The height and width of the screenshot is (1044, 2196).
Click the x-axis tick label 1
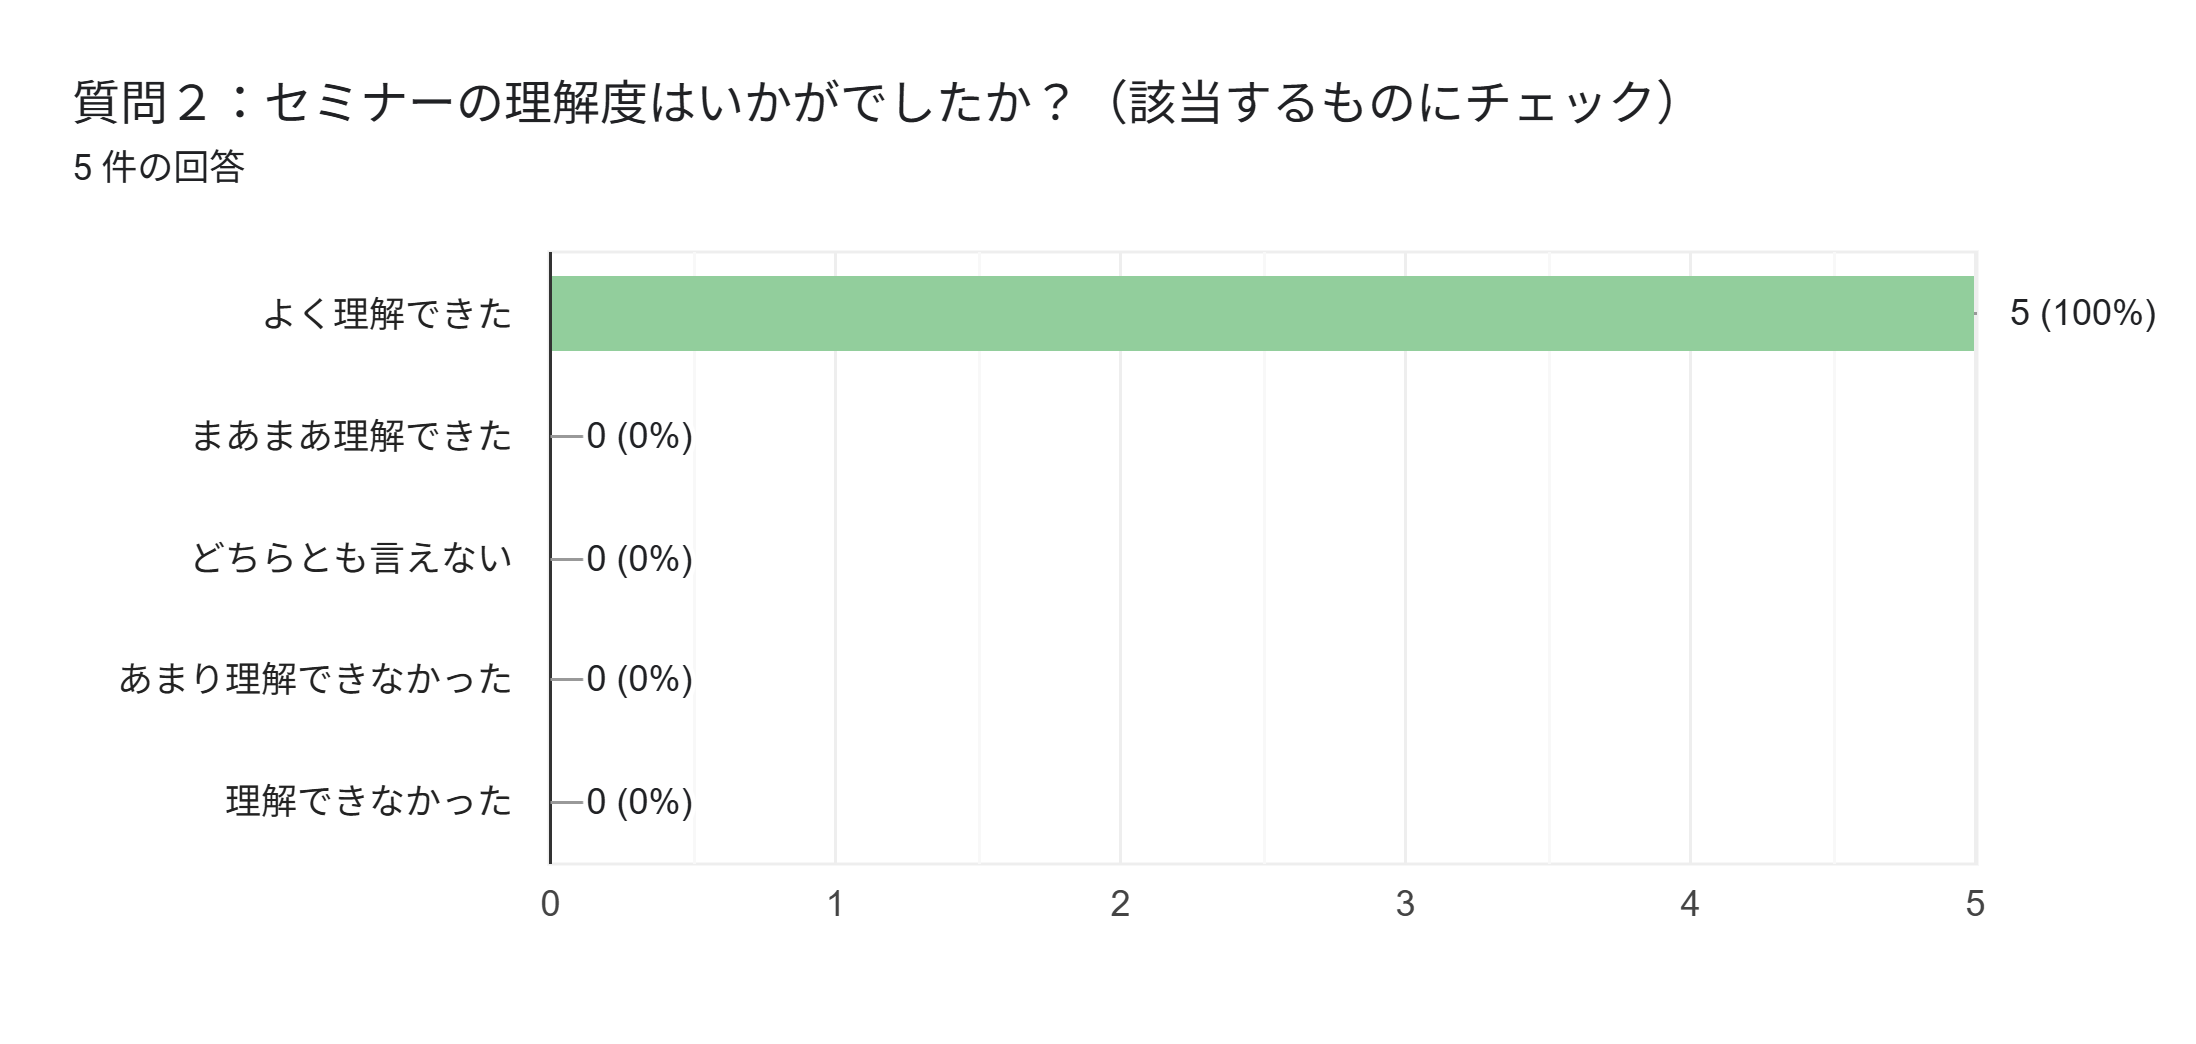click(x=835, y=904)
